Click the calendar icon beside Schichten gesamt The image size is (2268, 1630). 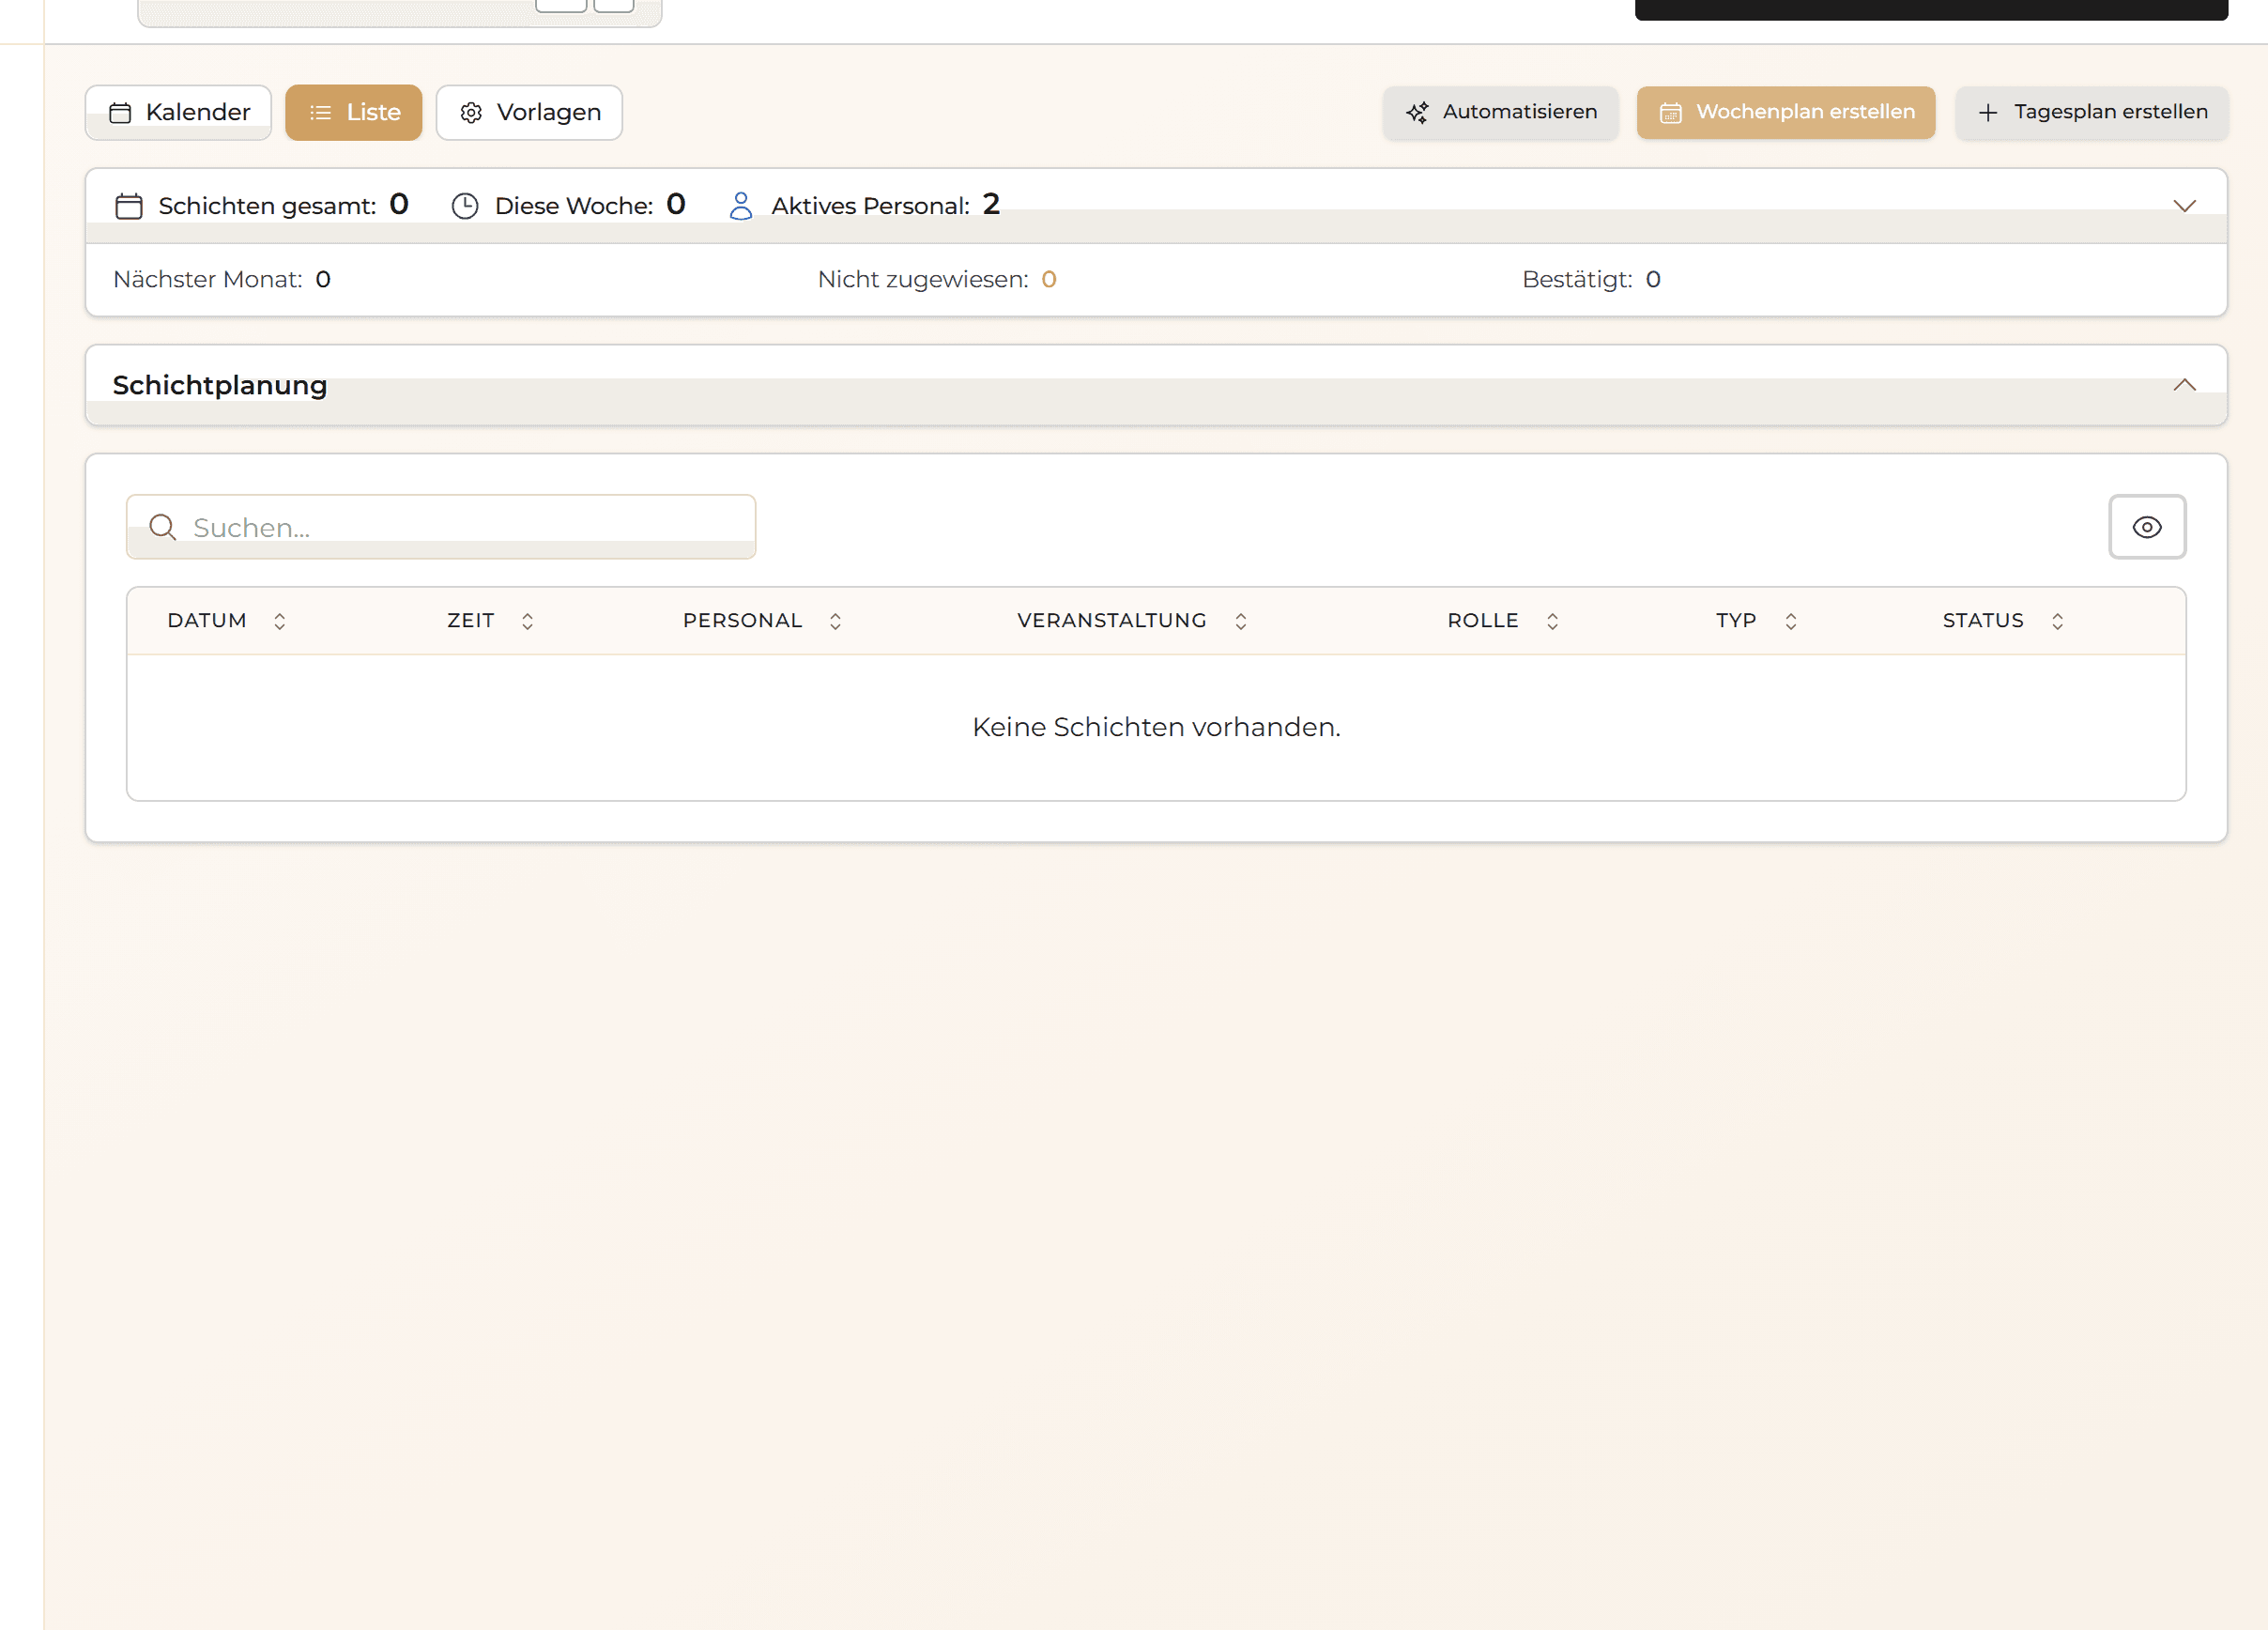coord(129,206)
